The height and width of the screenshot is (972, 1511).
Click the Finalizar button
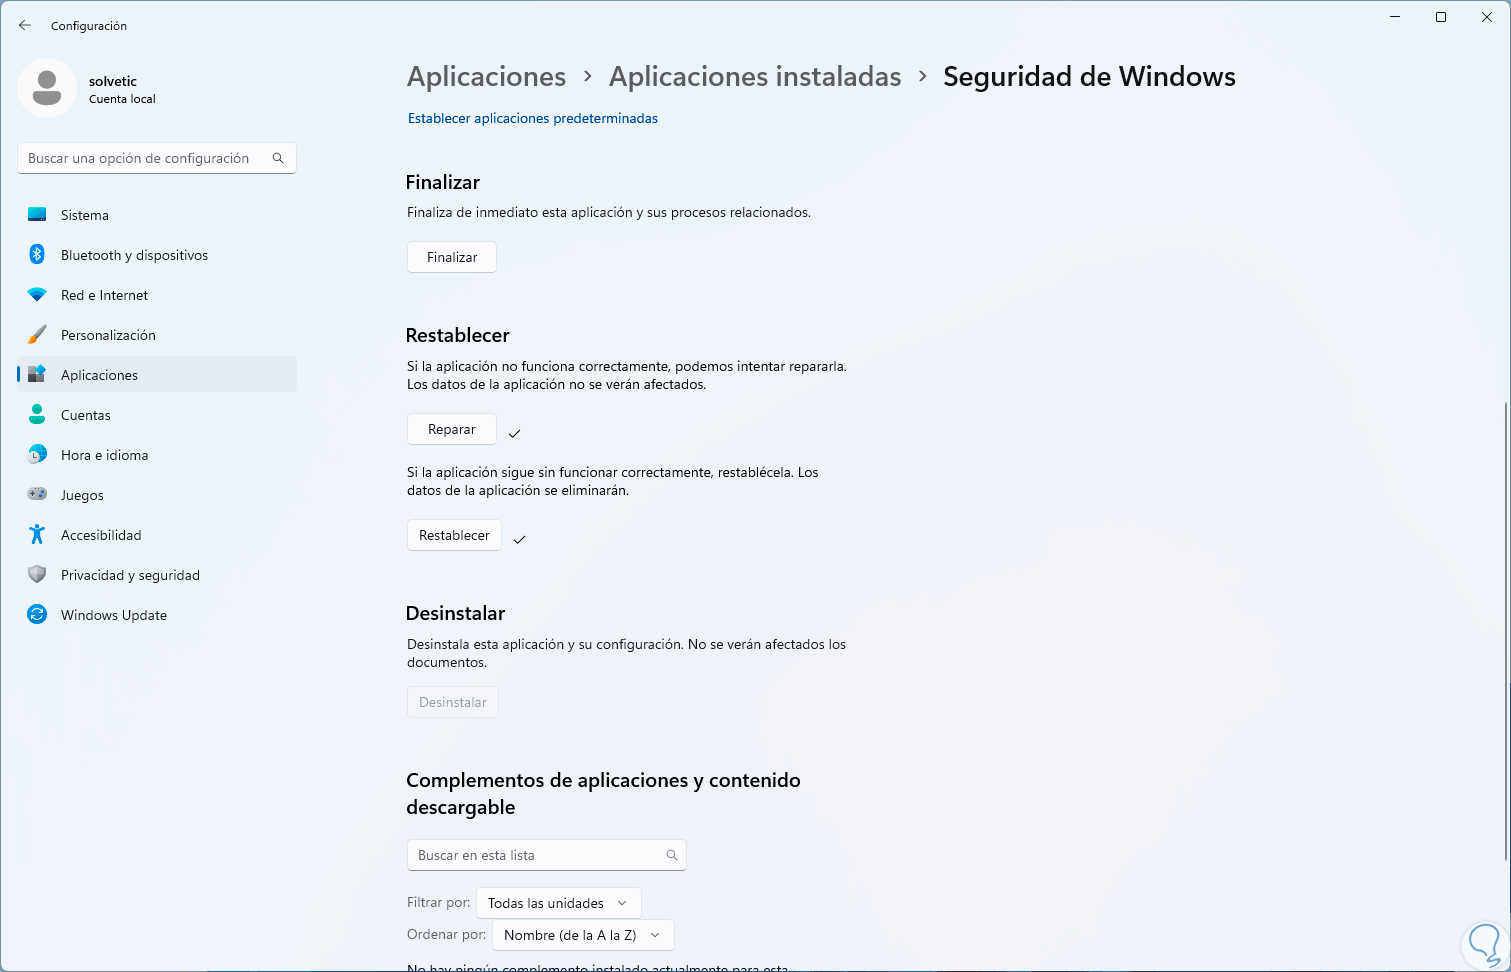point(452,257)
